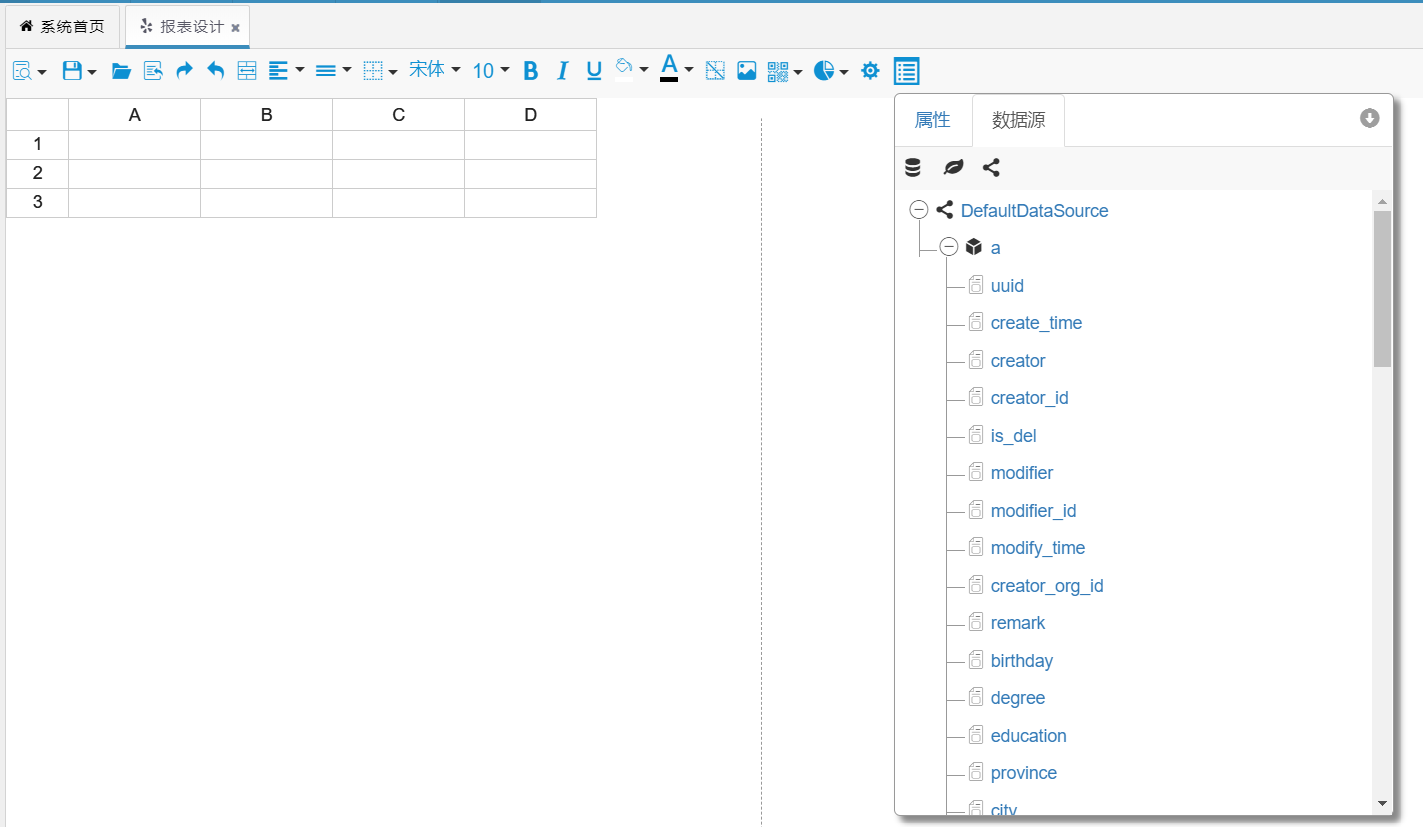The image size is (1423, 827).
Task: Select row header 2 in the grid
Action: click(38, 174)
